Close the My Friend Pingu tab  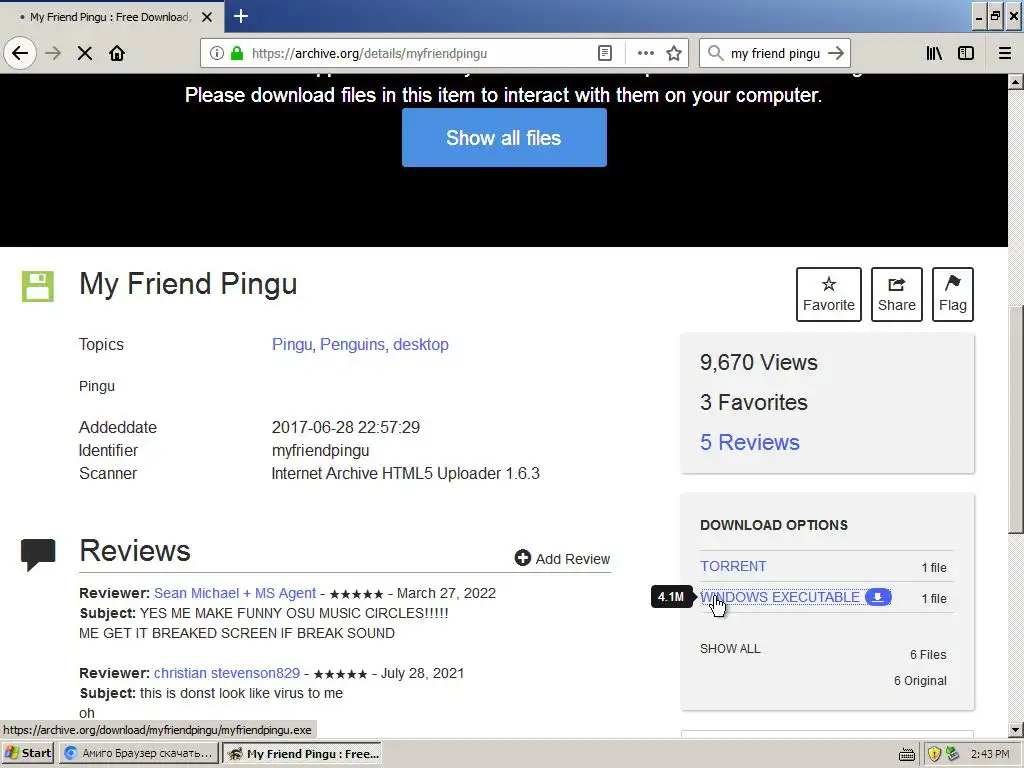point(207,17)
